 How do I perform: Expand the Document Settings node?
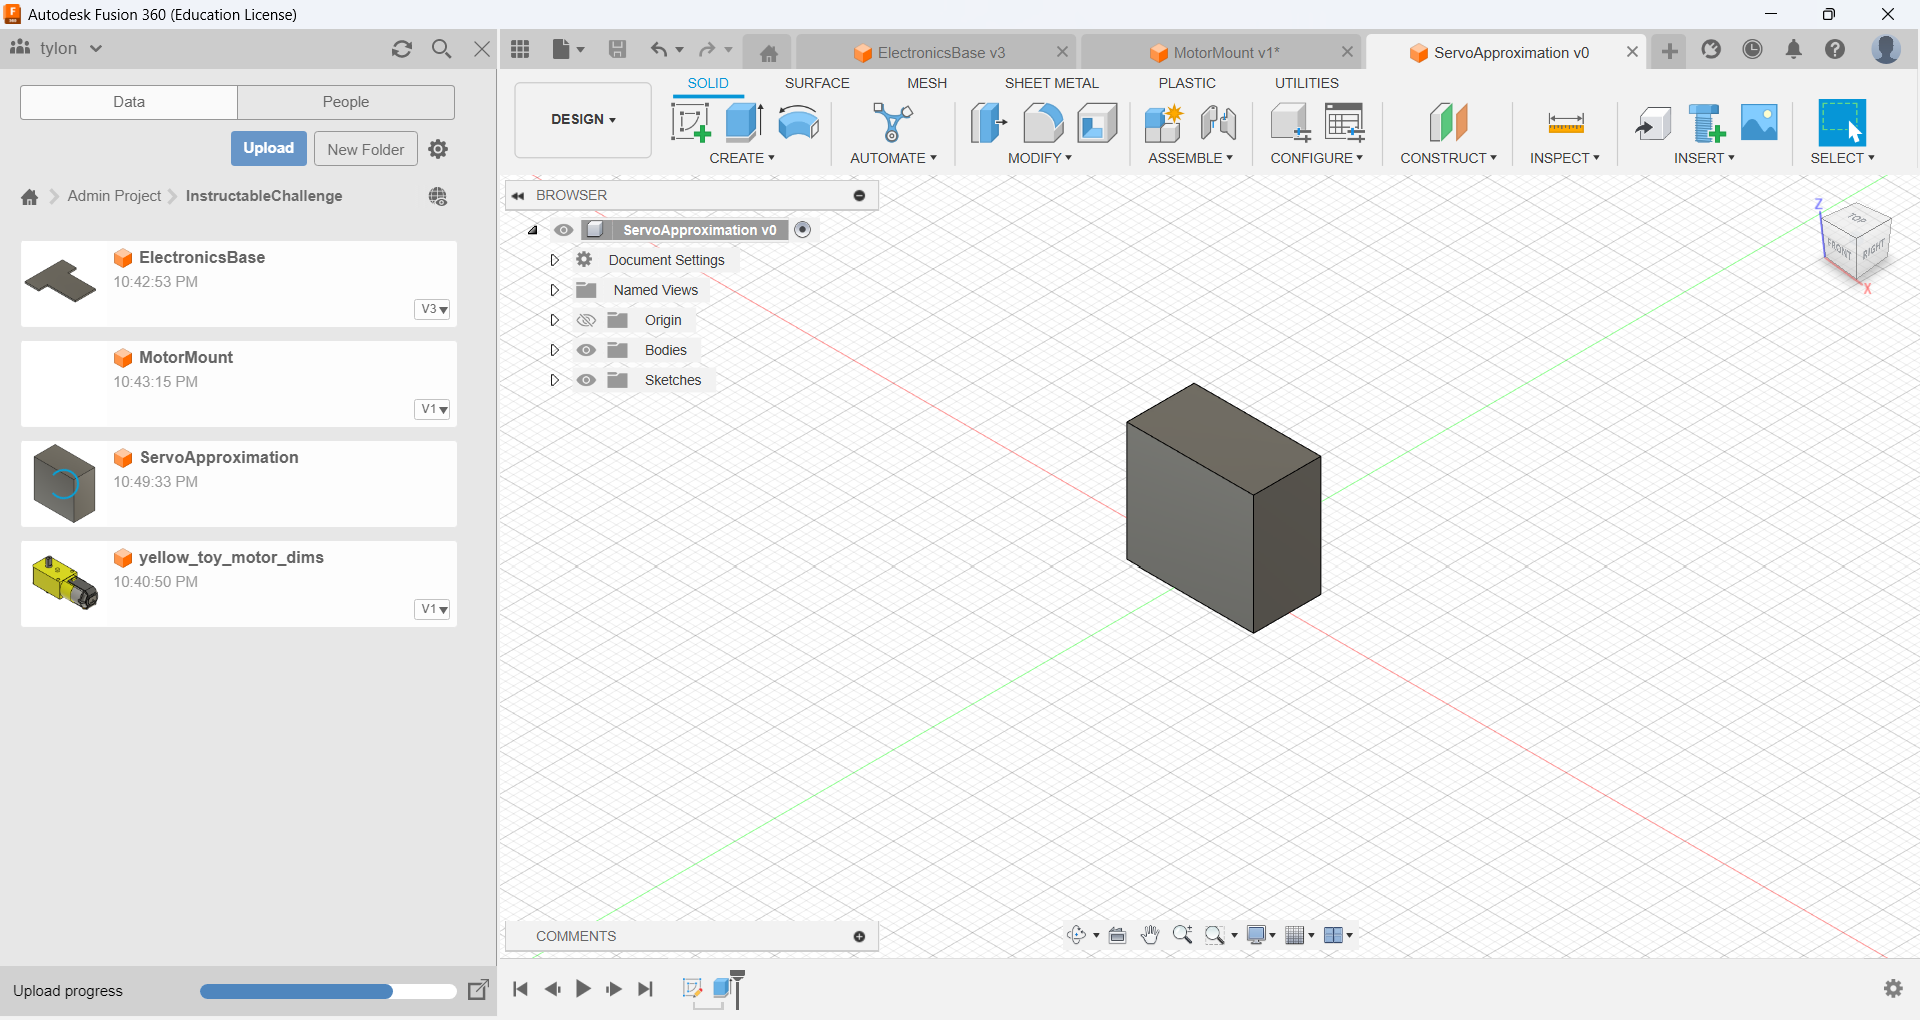pos(554,260)
